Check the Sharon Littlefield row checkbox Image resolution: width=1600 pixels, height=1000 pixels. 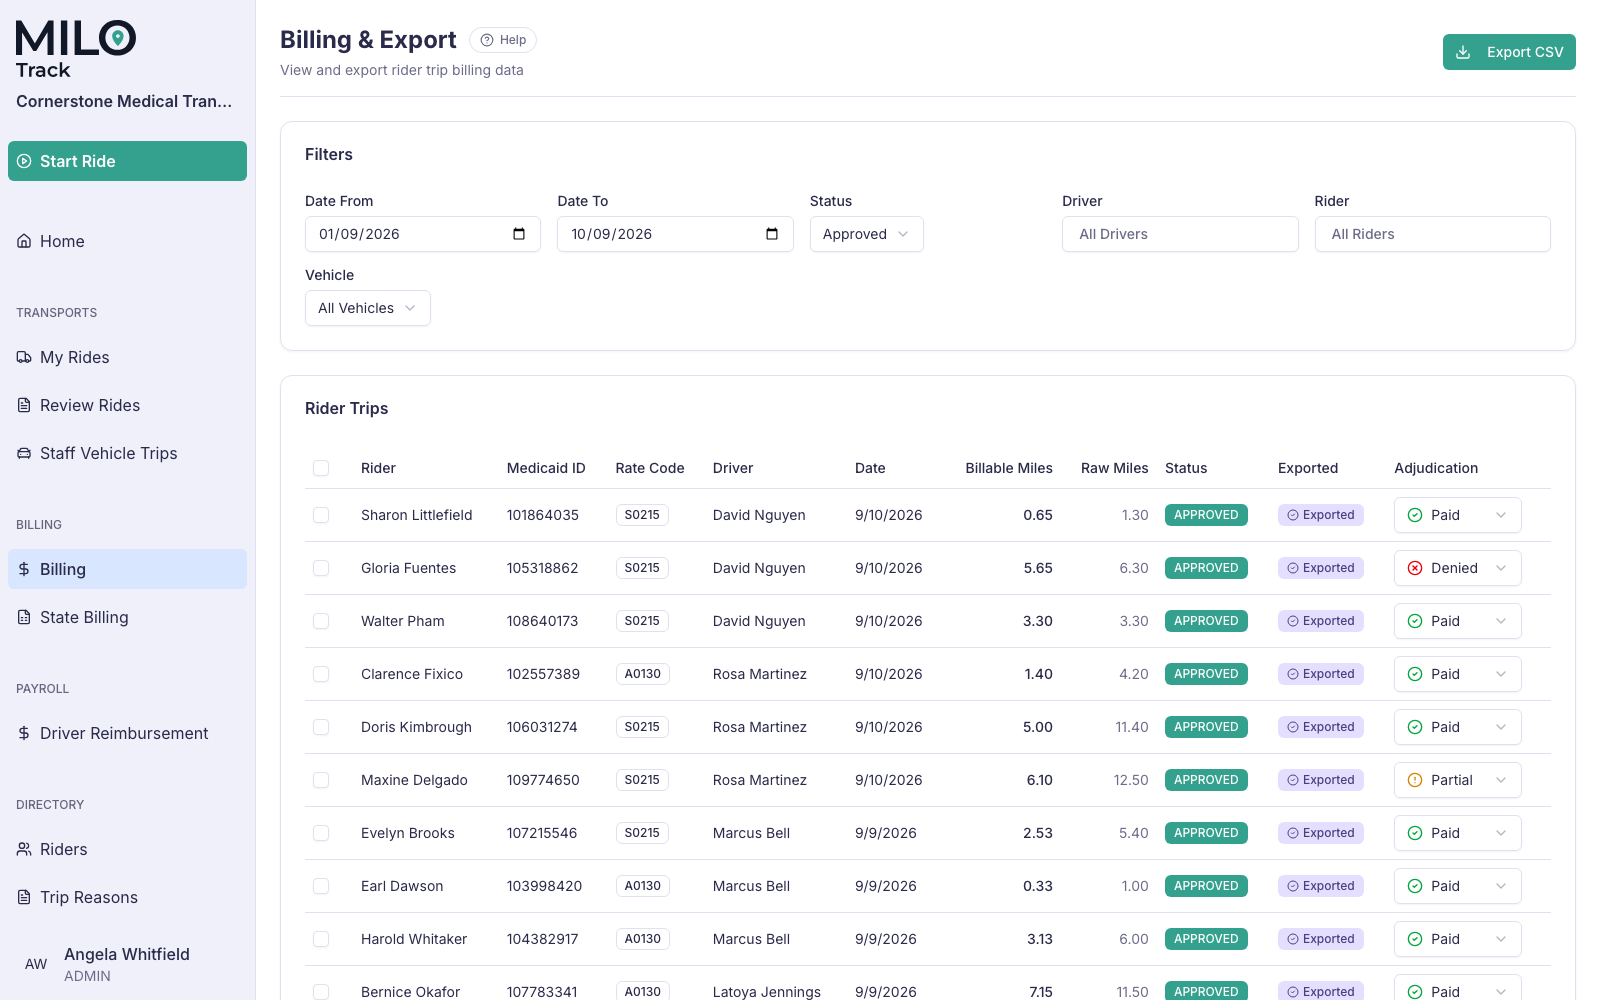coord(321,515)
